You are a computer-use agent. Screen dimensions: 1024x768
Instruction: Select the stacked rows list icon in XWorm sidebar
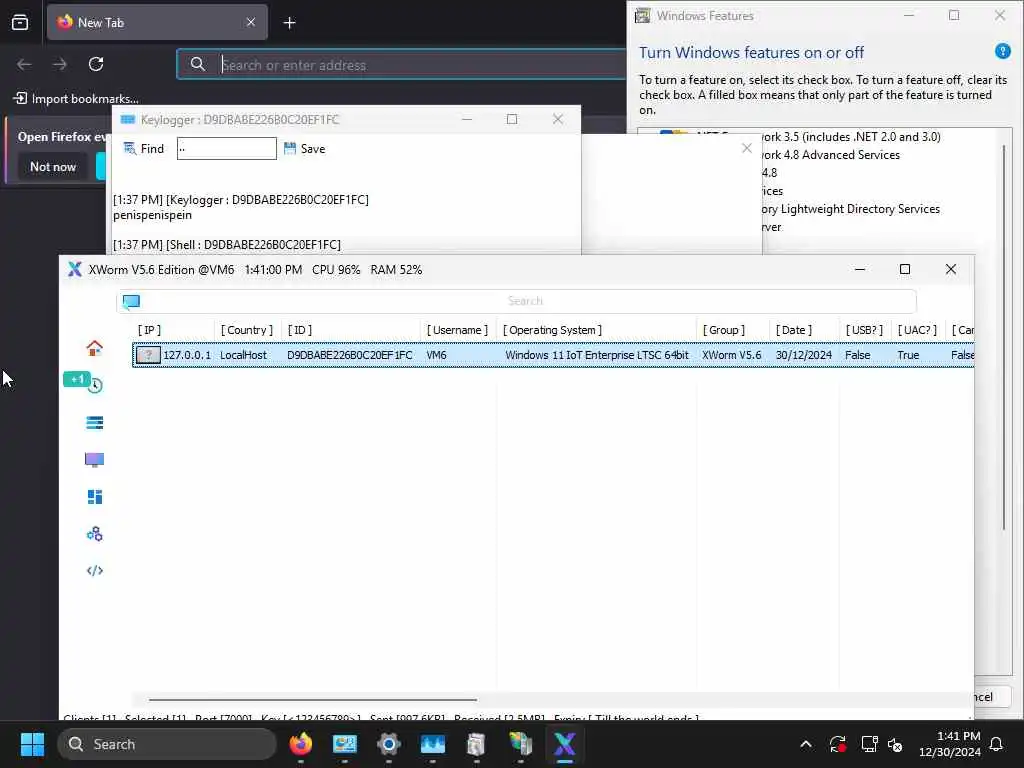coord(95,423)
